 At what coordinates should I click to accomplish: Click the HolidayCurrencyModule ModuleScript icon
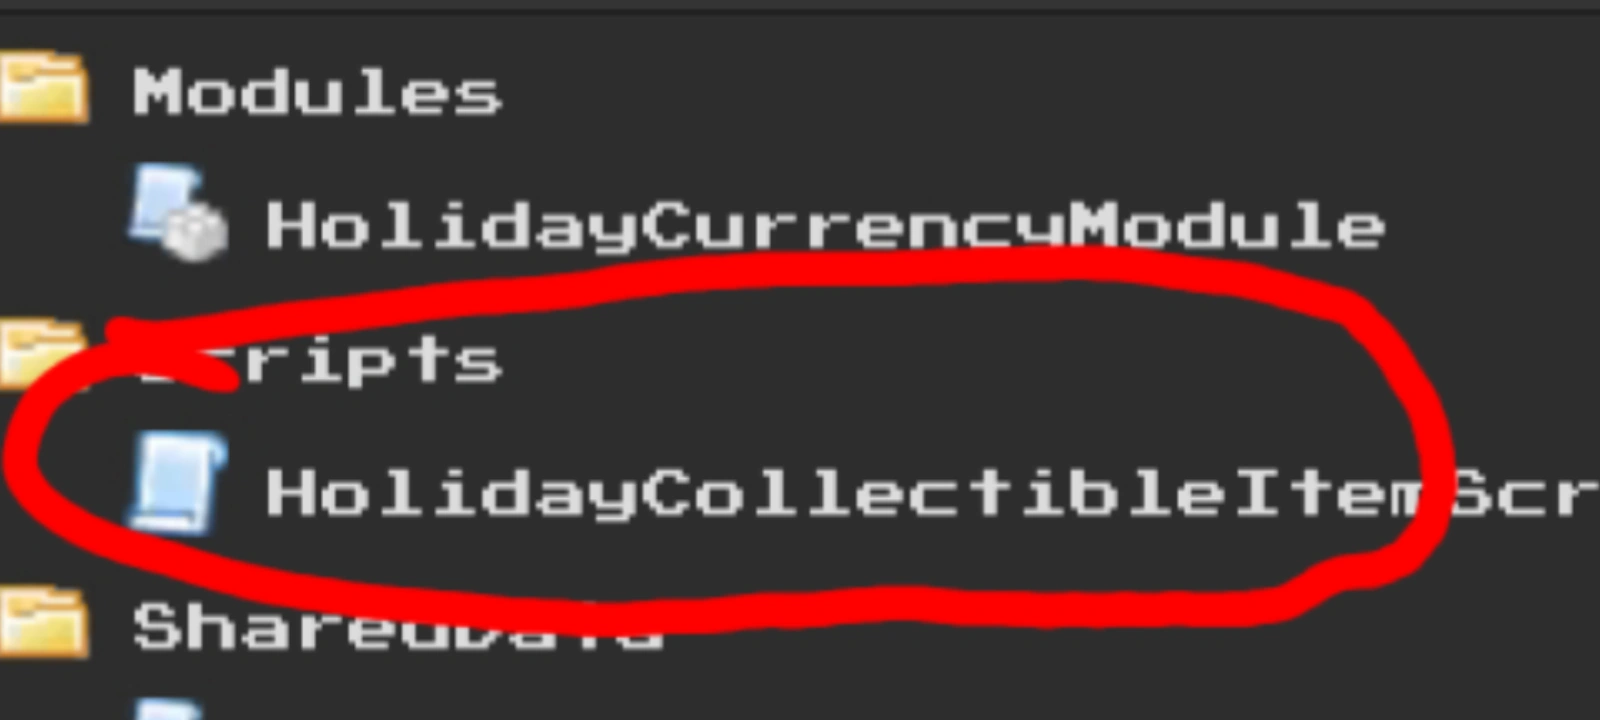coord(178,212)
